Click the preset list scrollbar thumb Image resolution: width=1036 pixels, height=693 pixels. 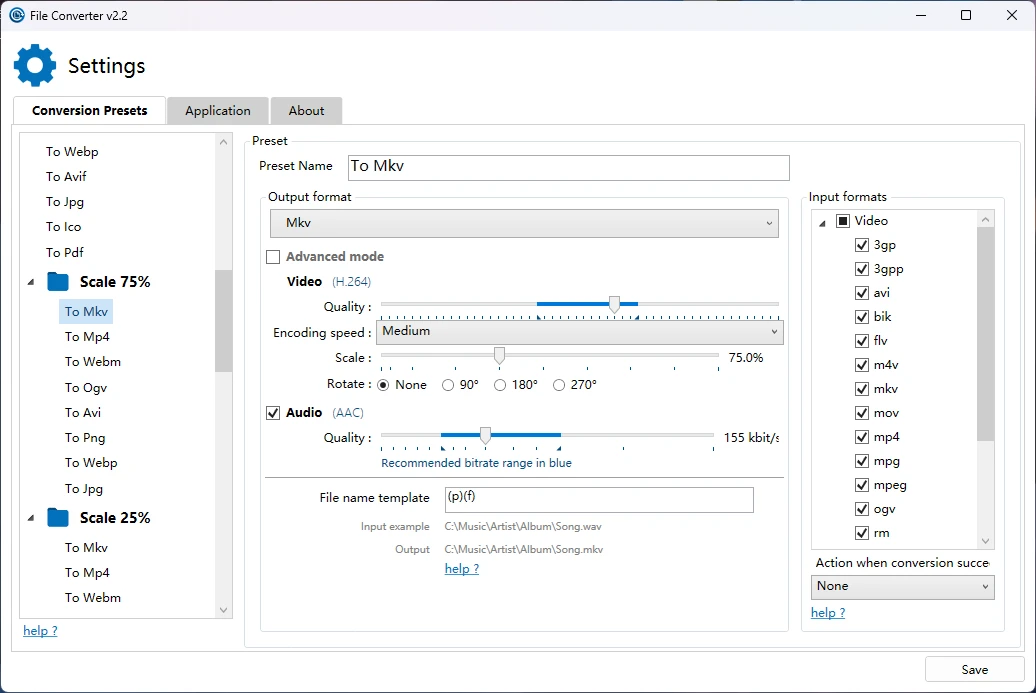[x=223, y=321]
